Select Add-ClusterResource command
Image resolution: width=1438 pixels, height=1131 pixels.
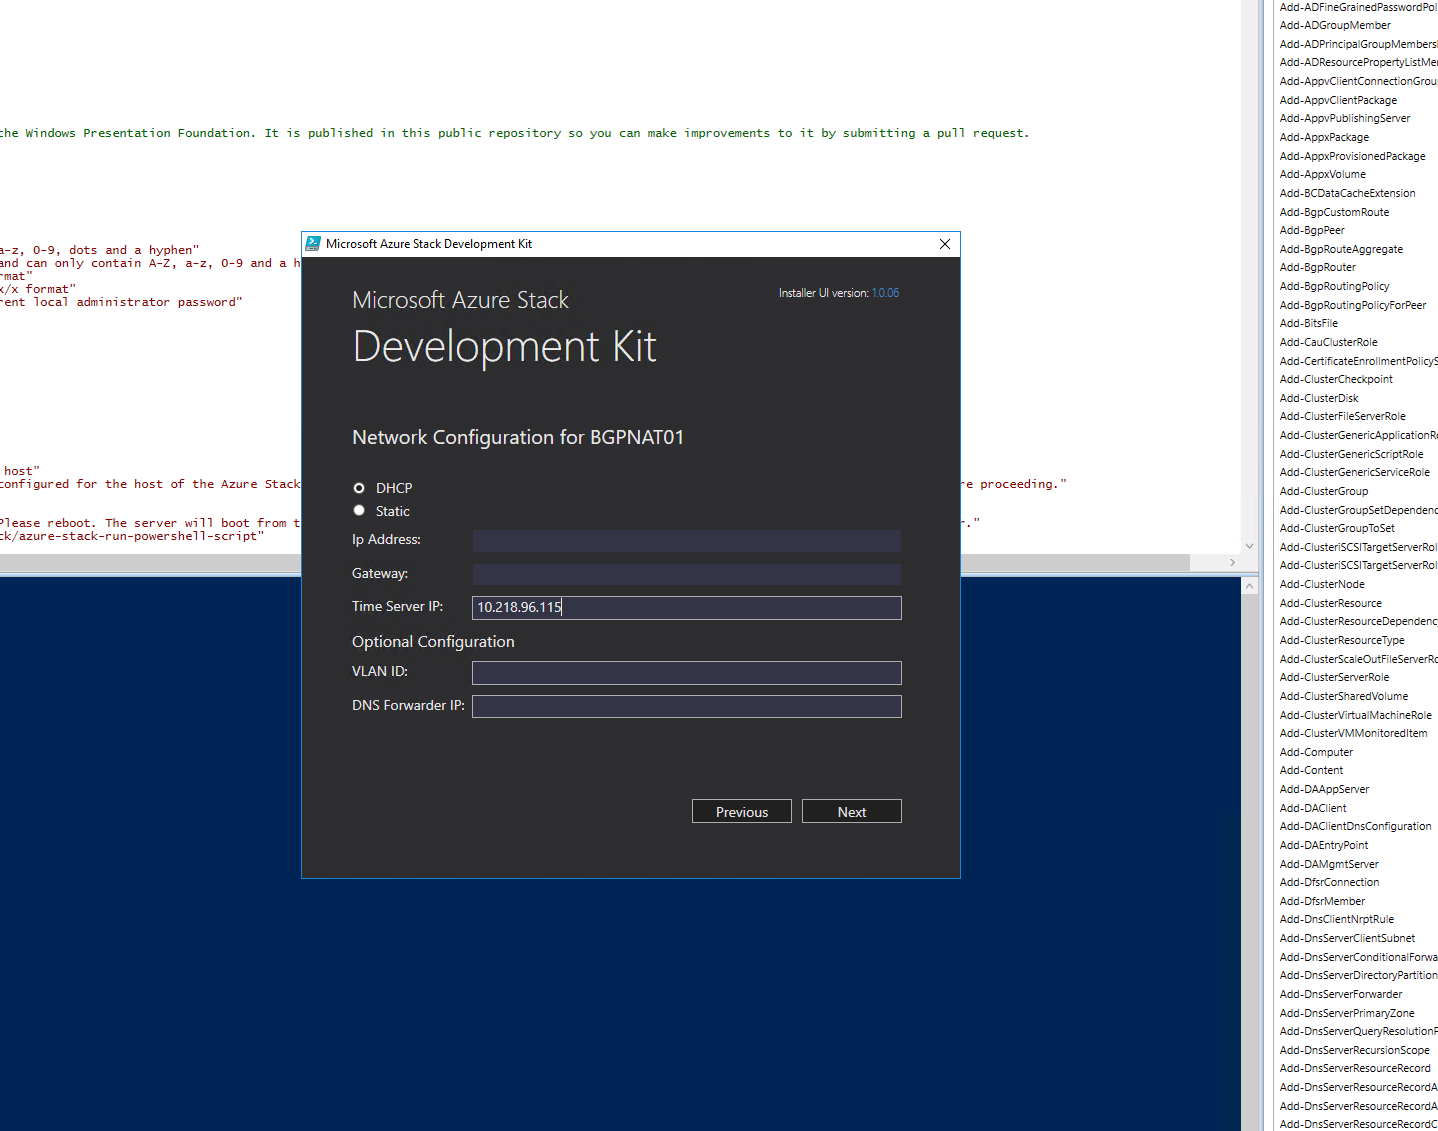coord(1331,603)
